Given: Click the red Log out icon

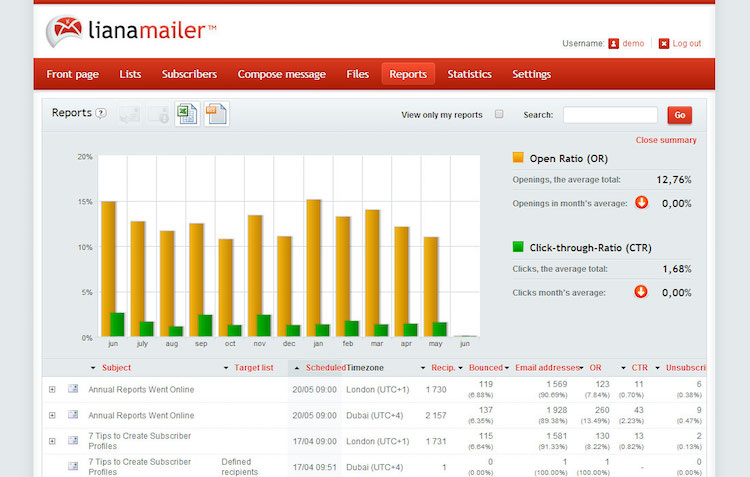Looking at the screenshot, I should point(663,43).
